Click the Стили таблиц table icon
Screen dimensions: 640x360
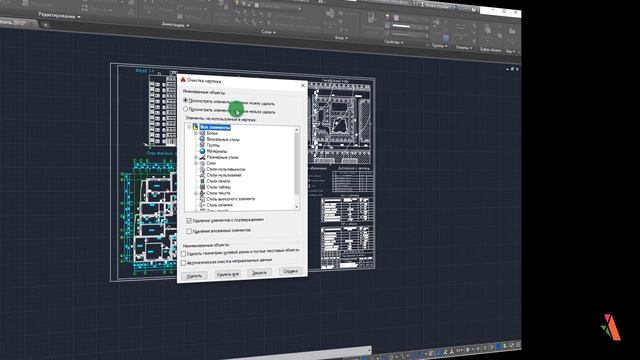click(202, 187)
